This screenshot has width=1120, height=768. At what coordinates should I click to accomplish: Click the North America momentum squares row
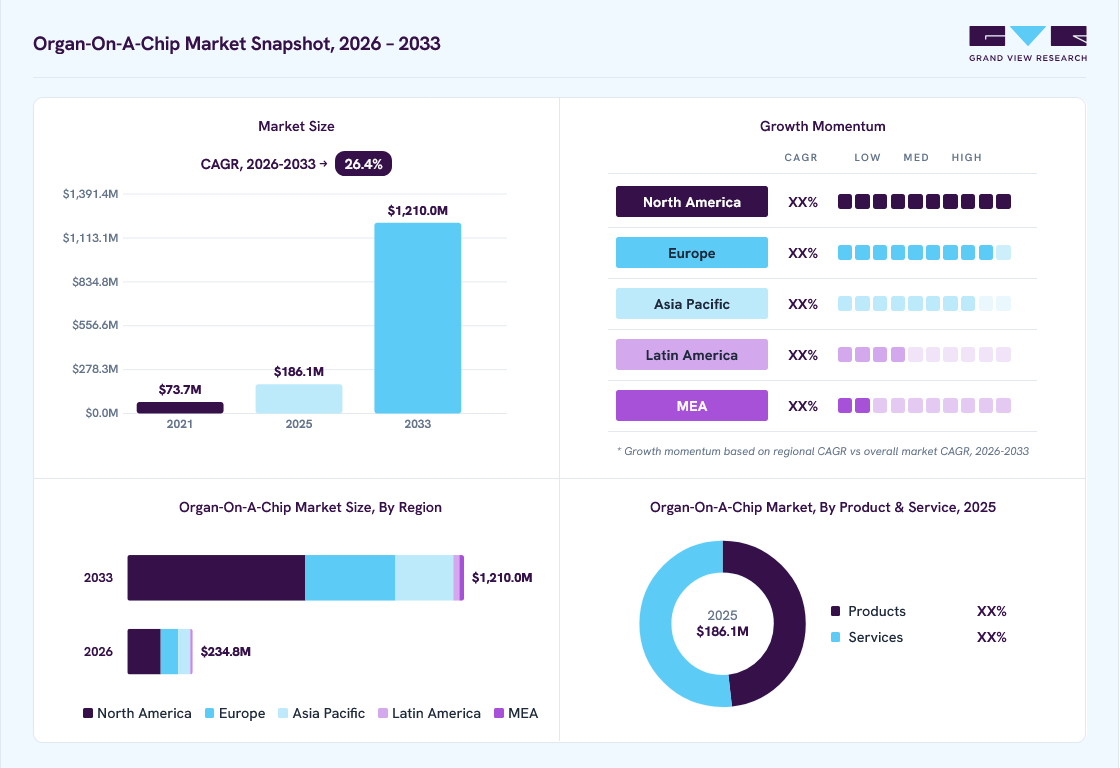[x=924, y=201]
